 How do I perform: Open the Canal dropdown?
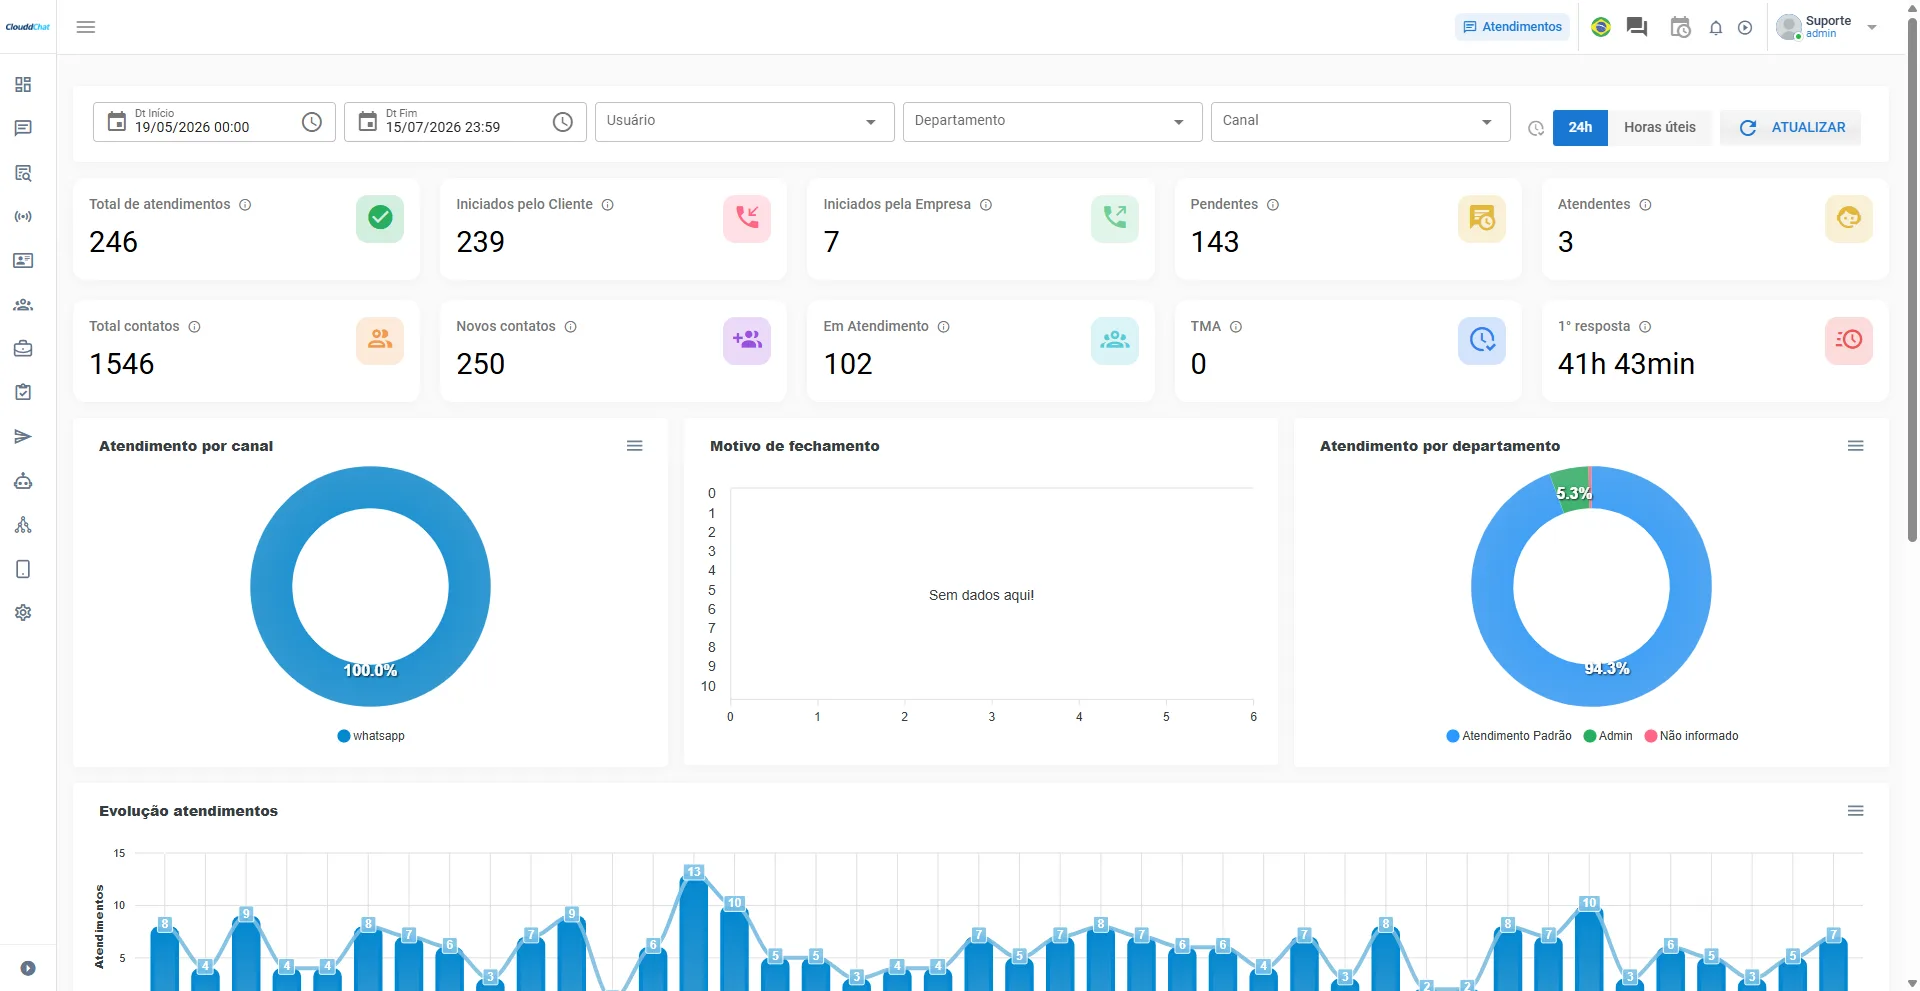pos(1361,122)
